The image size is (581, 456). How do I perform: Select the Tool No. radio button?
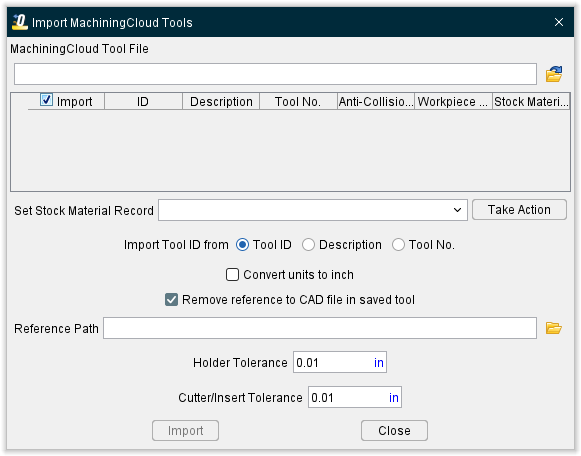[398, 245]
